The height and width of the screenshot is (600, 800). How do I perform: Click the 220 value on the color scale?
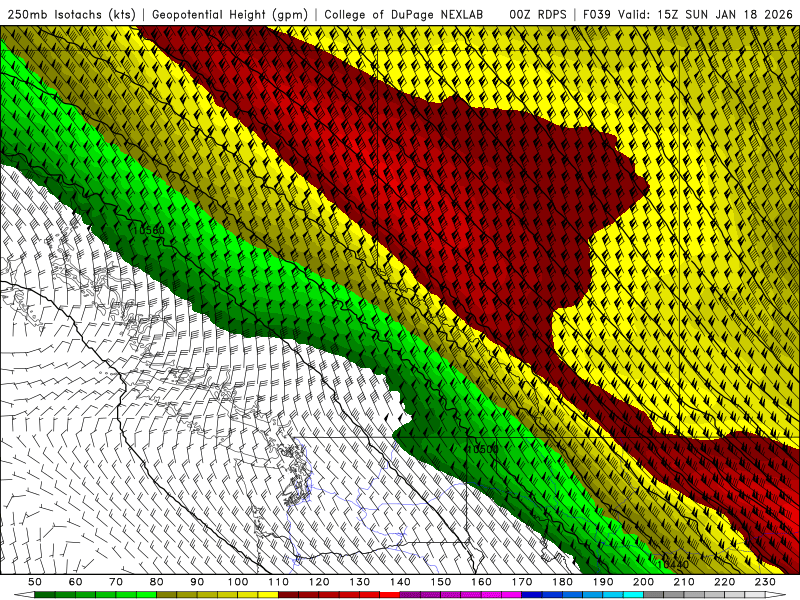pyautogui.click(x=724, y=582)
